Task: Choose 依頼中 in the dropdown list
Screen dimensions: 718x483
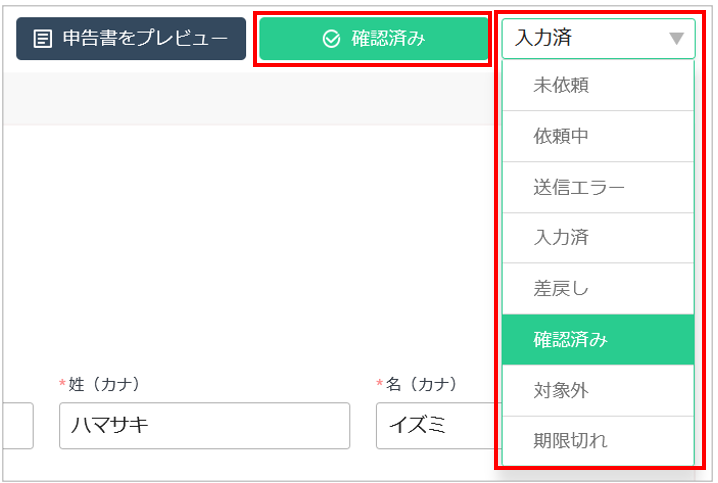Action: pos(598,136)
